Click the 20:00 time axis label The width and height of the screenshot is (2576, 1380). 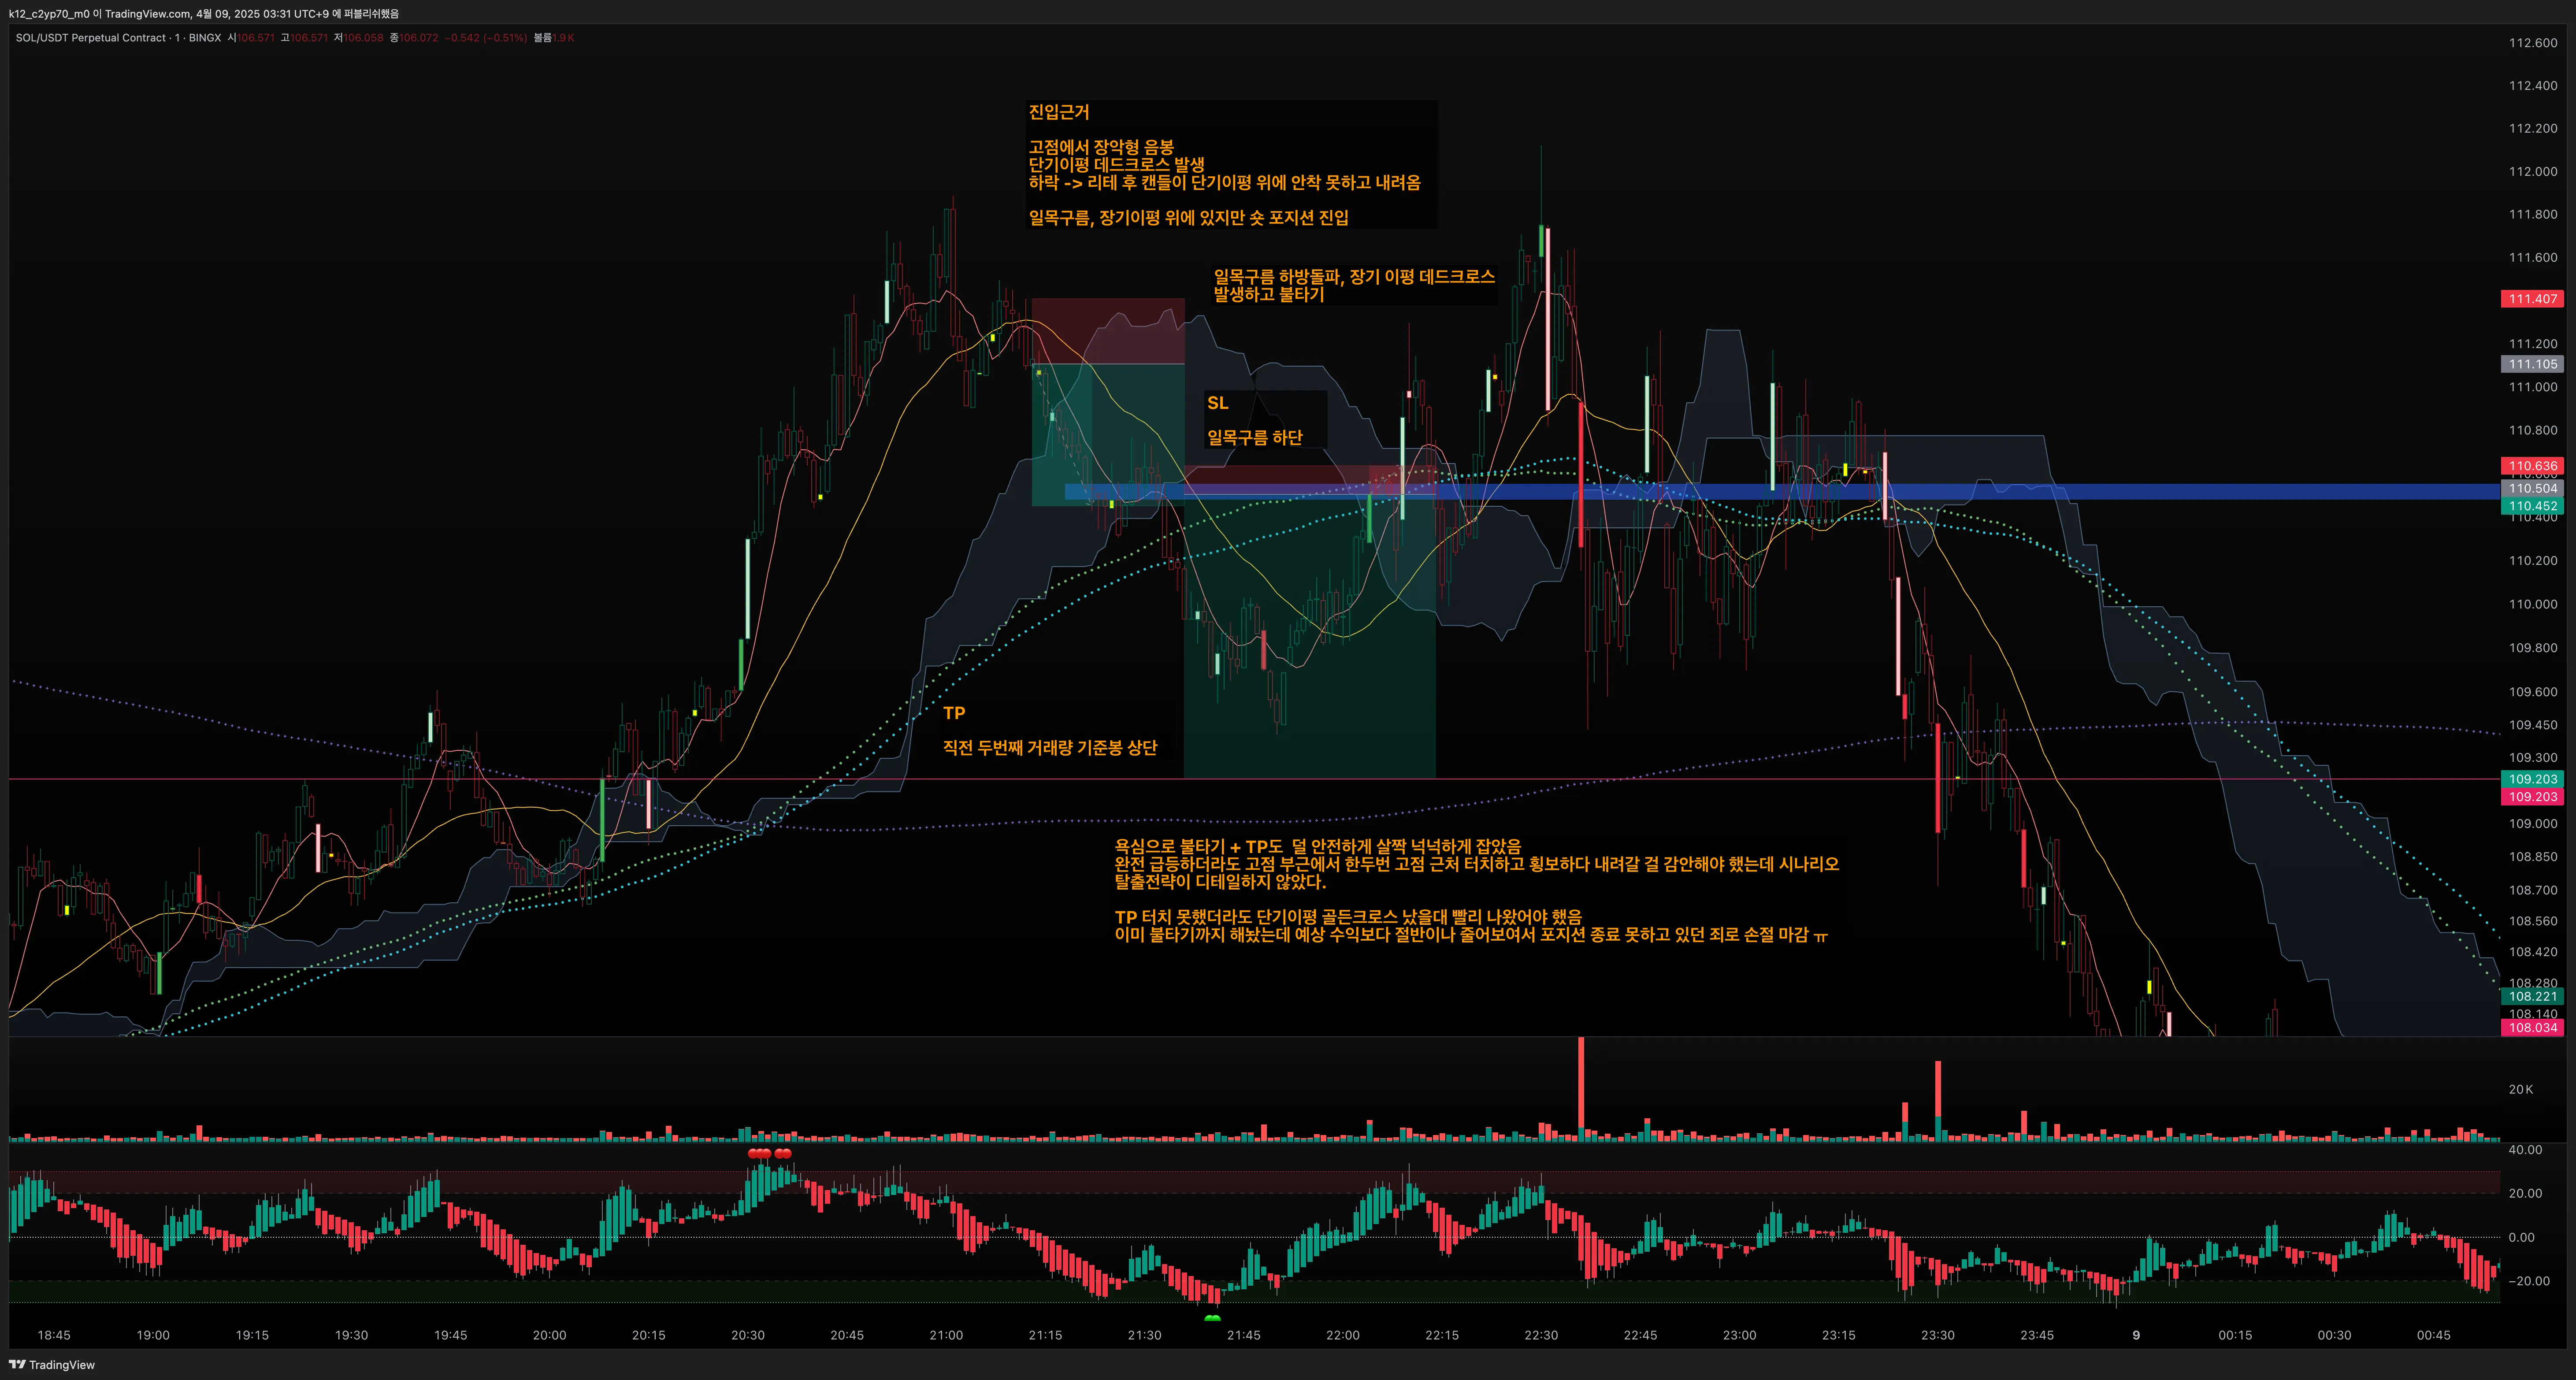pos(549,1335)
